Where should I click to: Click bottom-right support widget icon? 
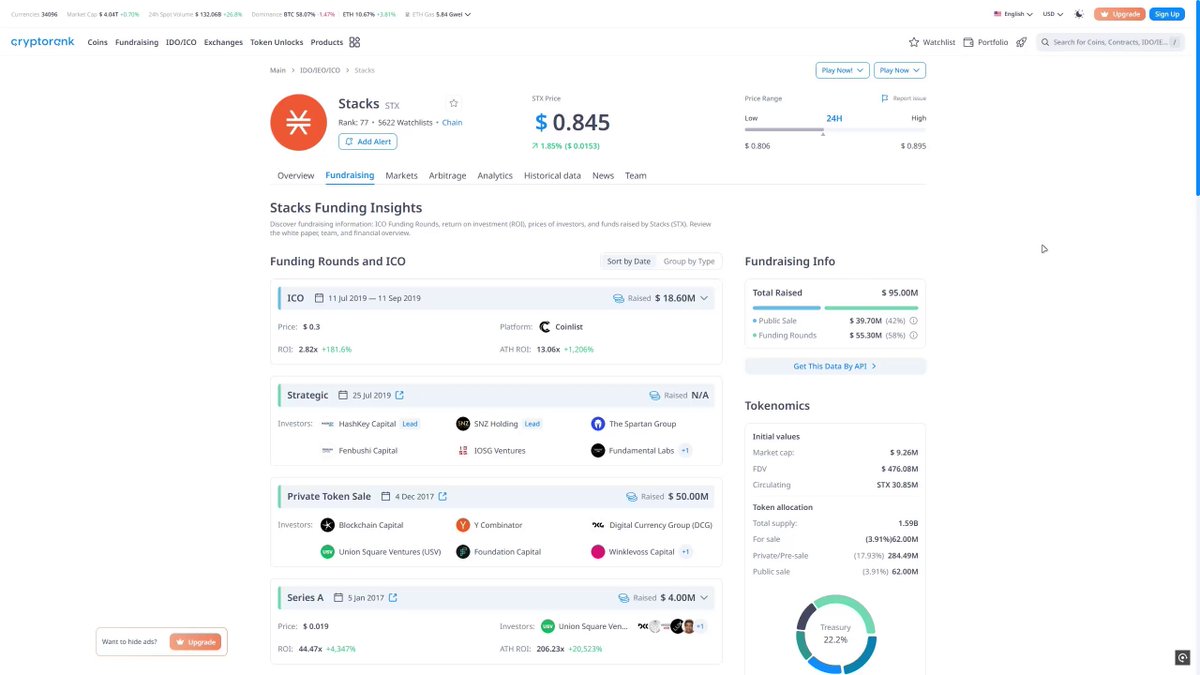pyautogui.click(x=1183, y=657)
